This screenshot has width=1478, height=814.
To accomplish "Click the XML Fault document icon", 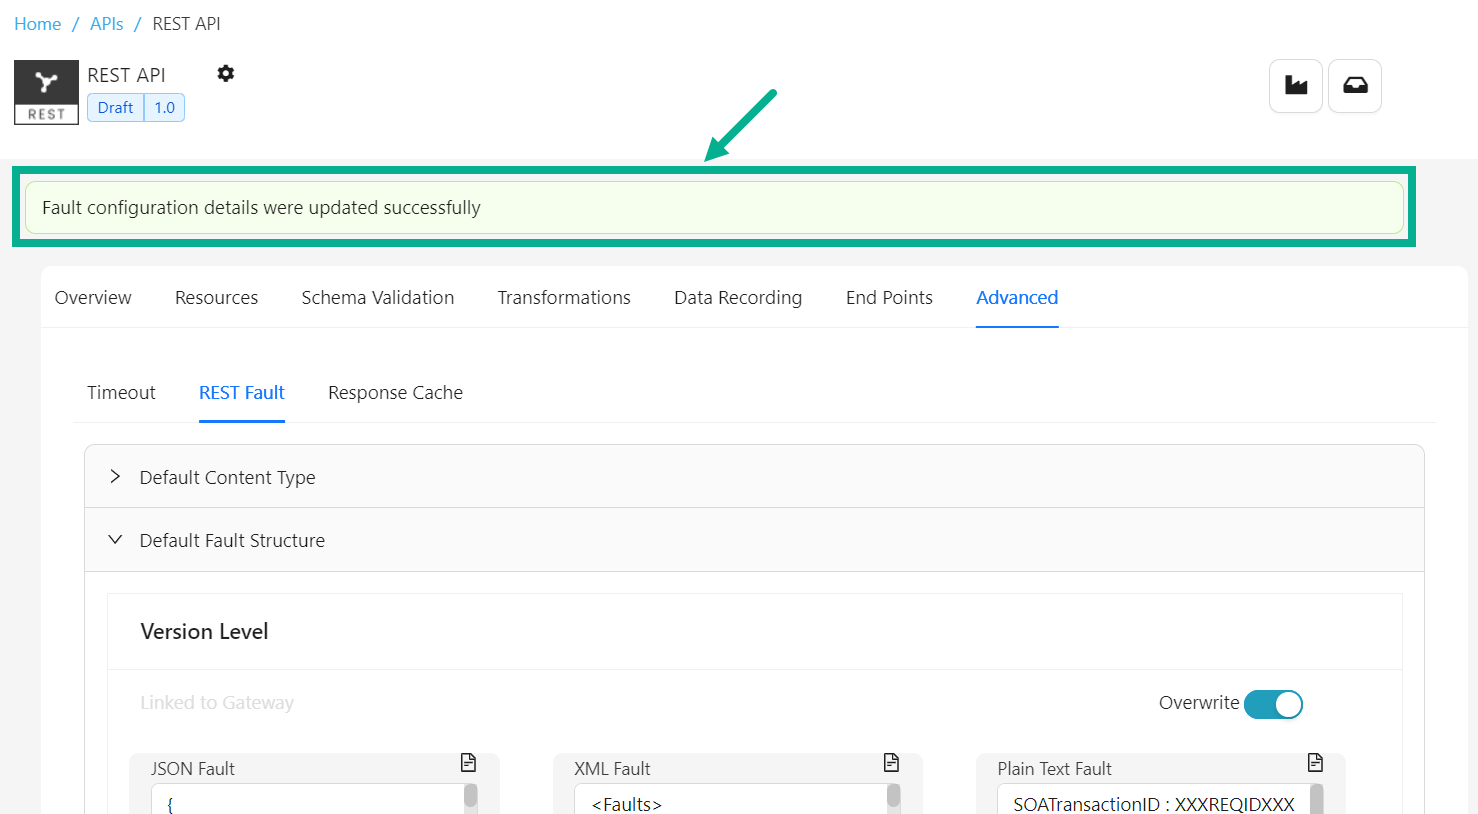I will coord(891,763).
